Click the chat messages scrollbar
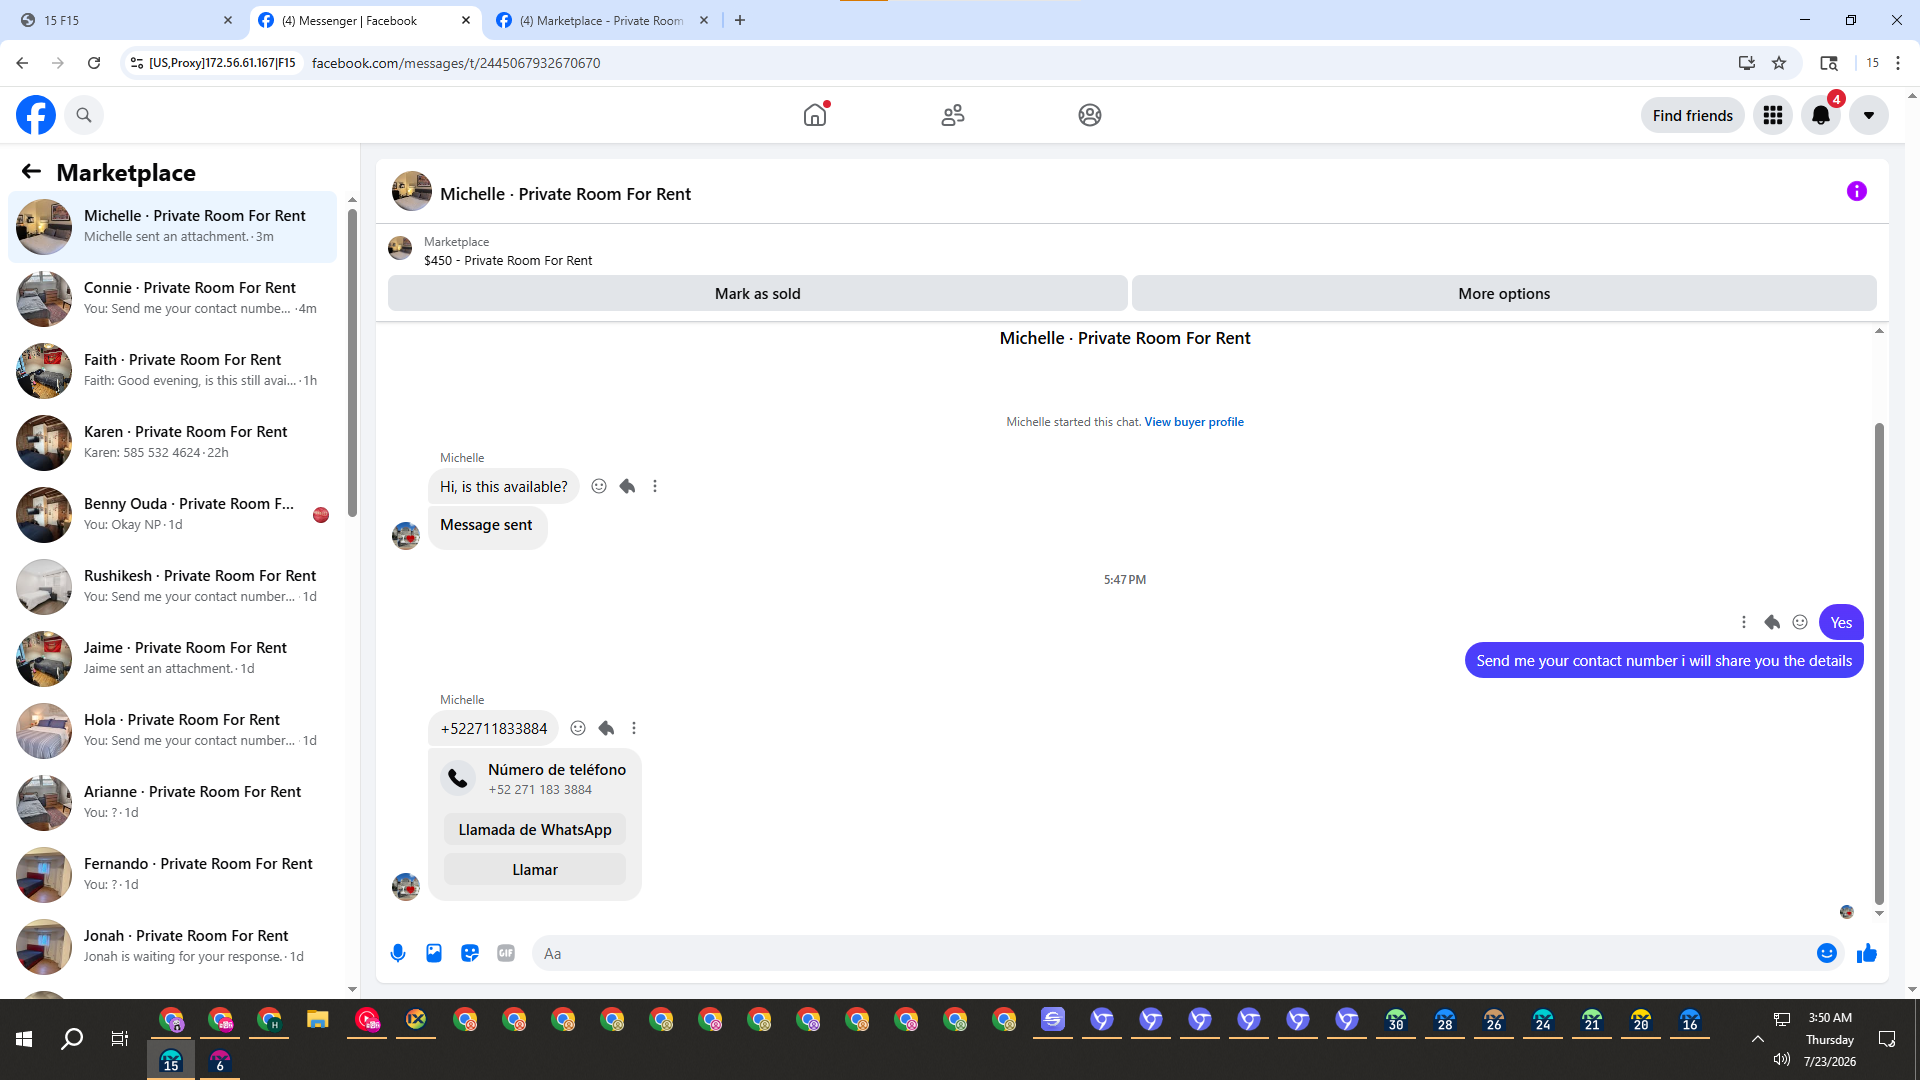This screenshot has height=1080, width=1920. (x=1879, y=663)
